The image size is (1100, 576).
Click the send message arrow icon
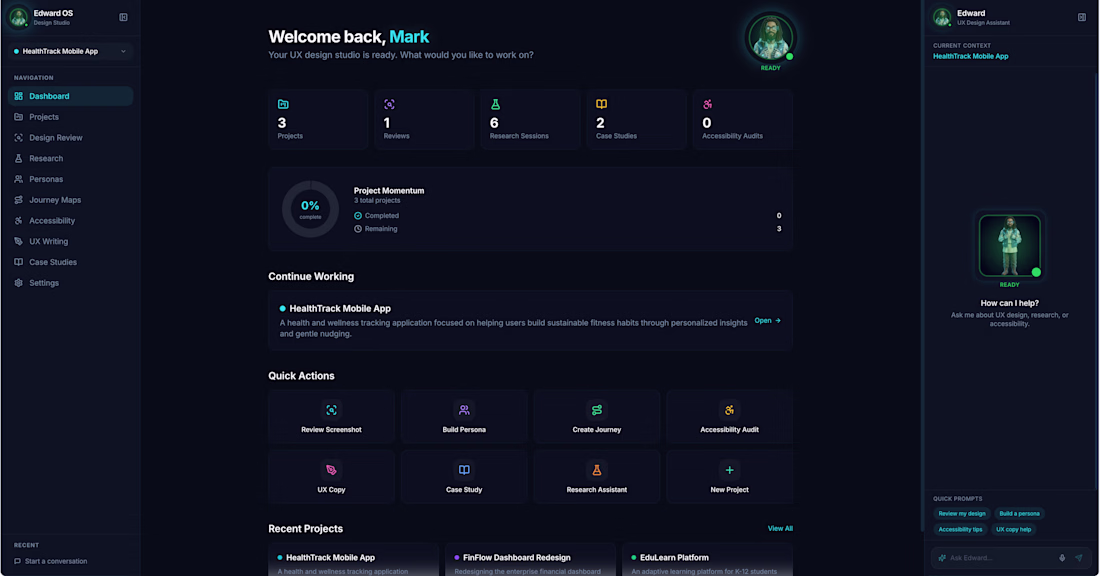click(x=1079, y=558)
